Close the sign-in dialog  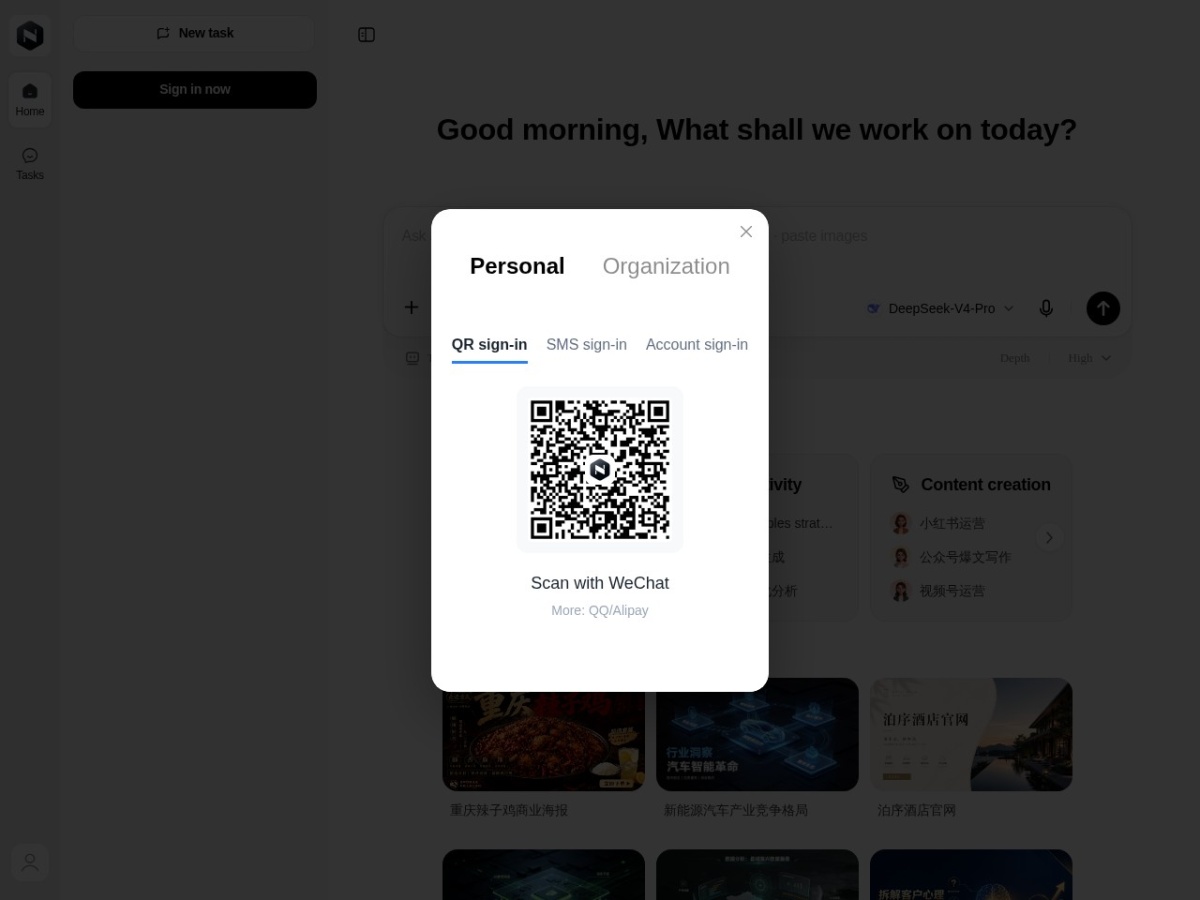click(x=746, y=232)
